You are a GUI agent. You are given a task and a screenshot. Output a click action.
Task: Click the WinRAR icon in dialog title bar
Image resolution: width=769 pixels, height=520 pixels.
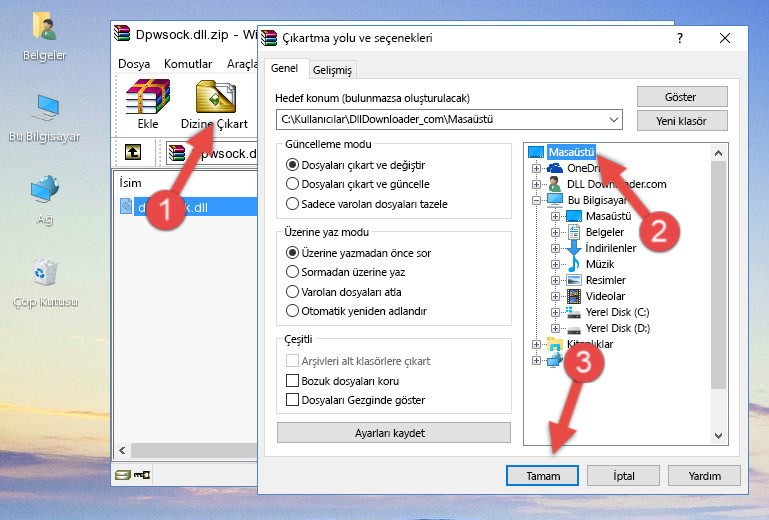(269, 38)
